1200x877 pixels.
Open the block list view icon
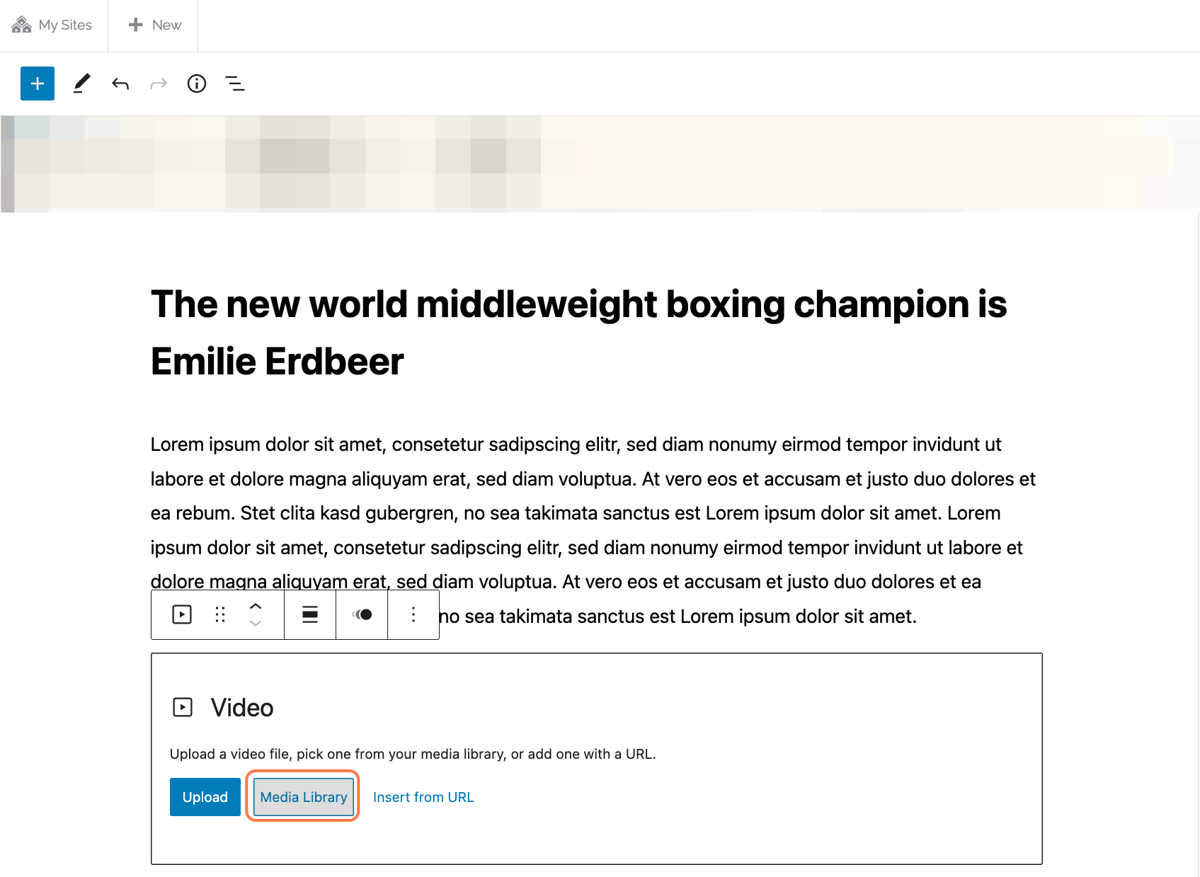[x=235, y=84]
